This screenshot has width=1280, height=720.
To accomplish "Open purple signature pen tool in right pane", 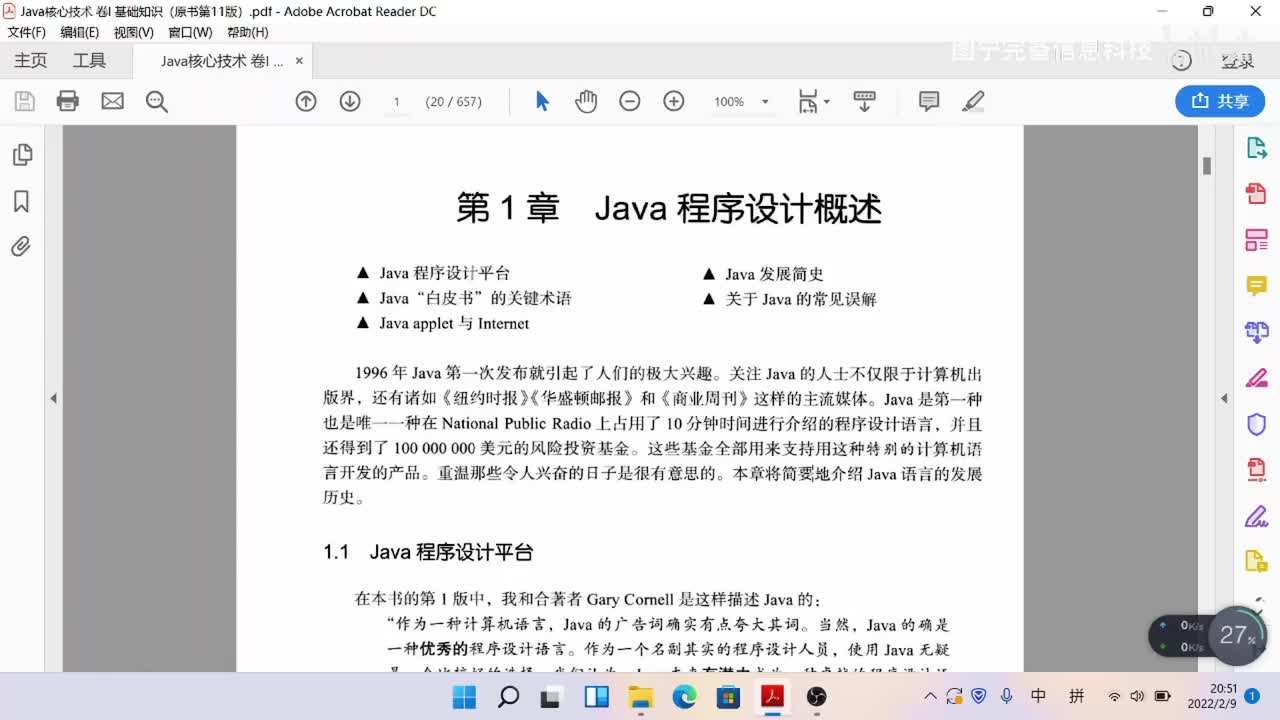I will pos(1257,517).
